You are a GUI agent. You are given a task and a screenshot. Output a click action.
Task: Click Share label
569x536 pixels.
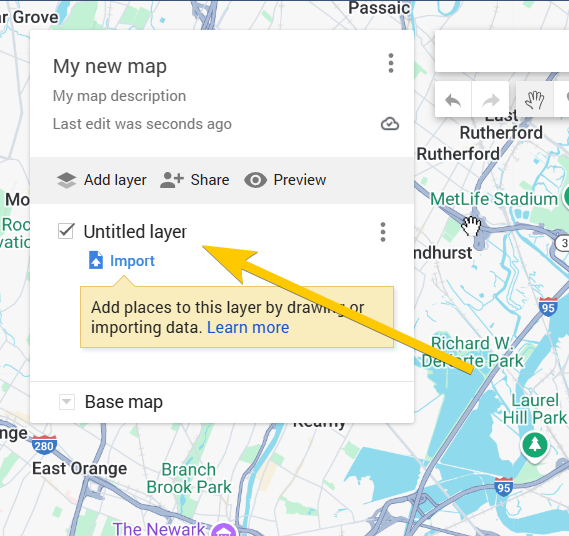[210, 180]
